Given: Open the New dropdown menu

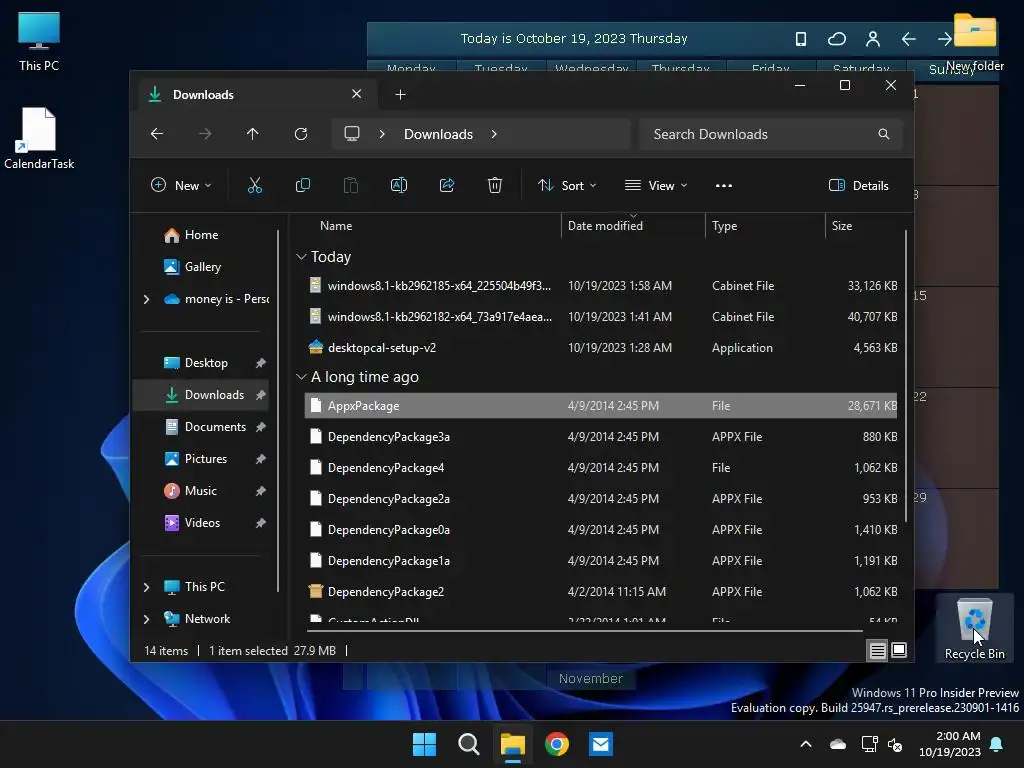Looking at the screenshot, I should [181, 185].
